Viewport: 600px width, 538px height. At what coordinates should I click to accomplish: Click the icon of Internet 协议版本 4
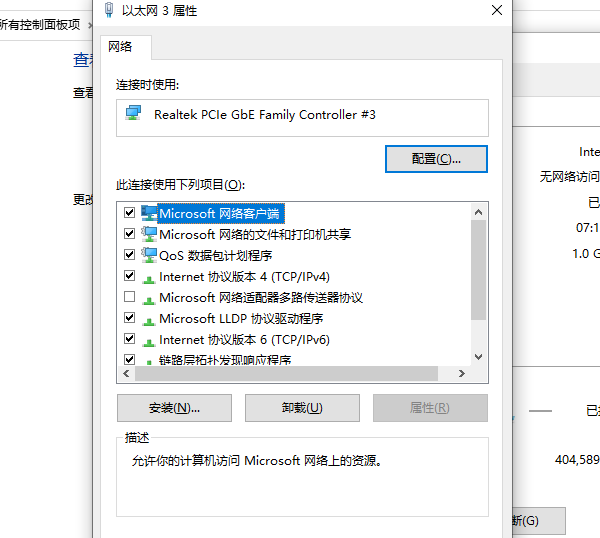tap(148, 279)
